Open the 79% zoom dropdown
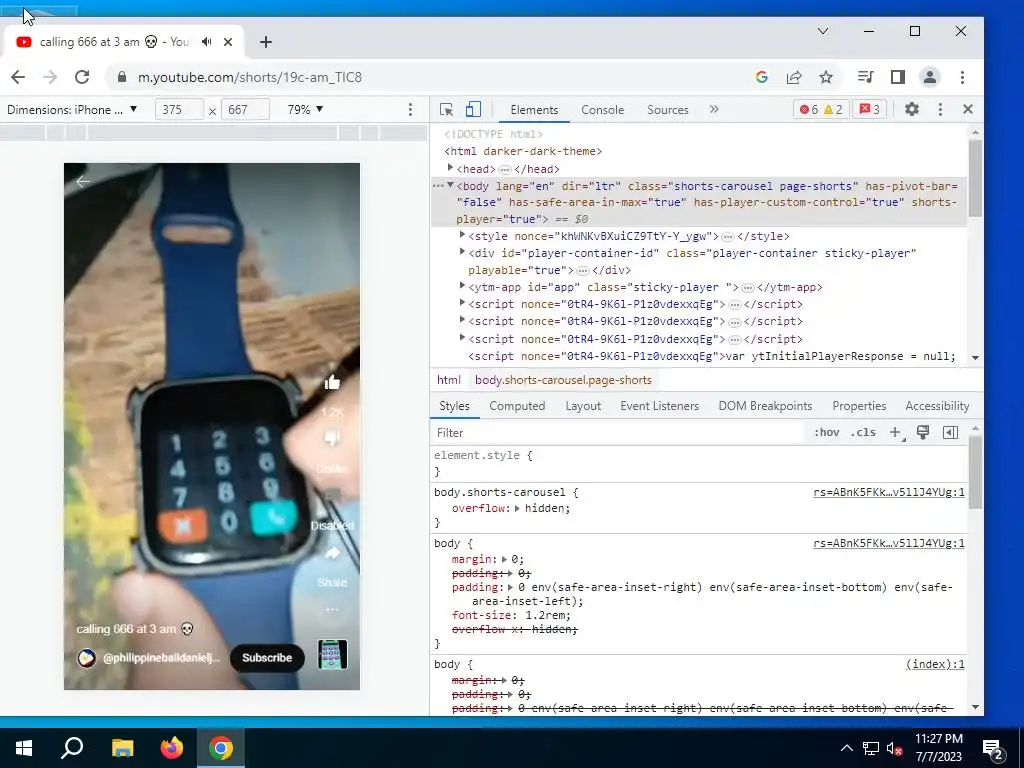1024x768 pixels. 305,110
